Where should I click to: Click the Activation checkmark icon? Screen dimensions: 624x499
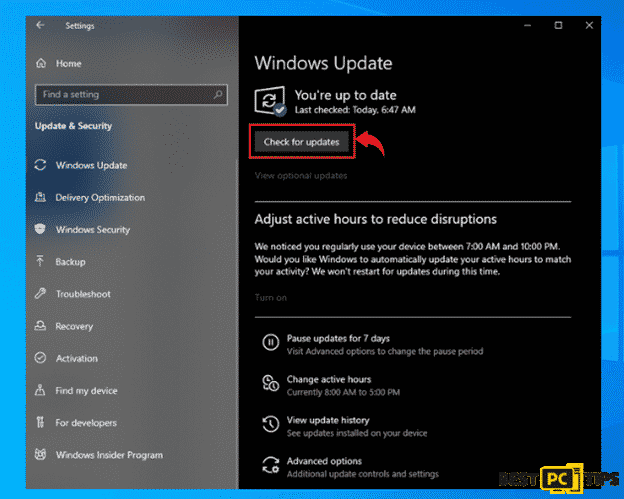click(40, 358)
